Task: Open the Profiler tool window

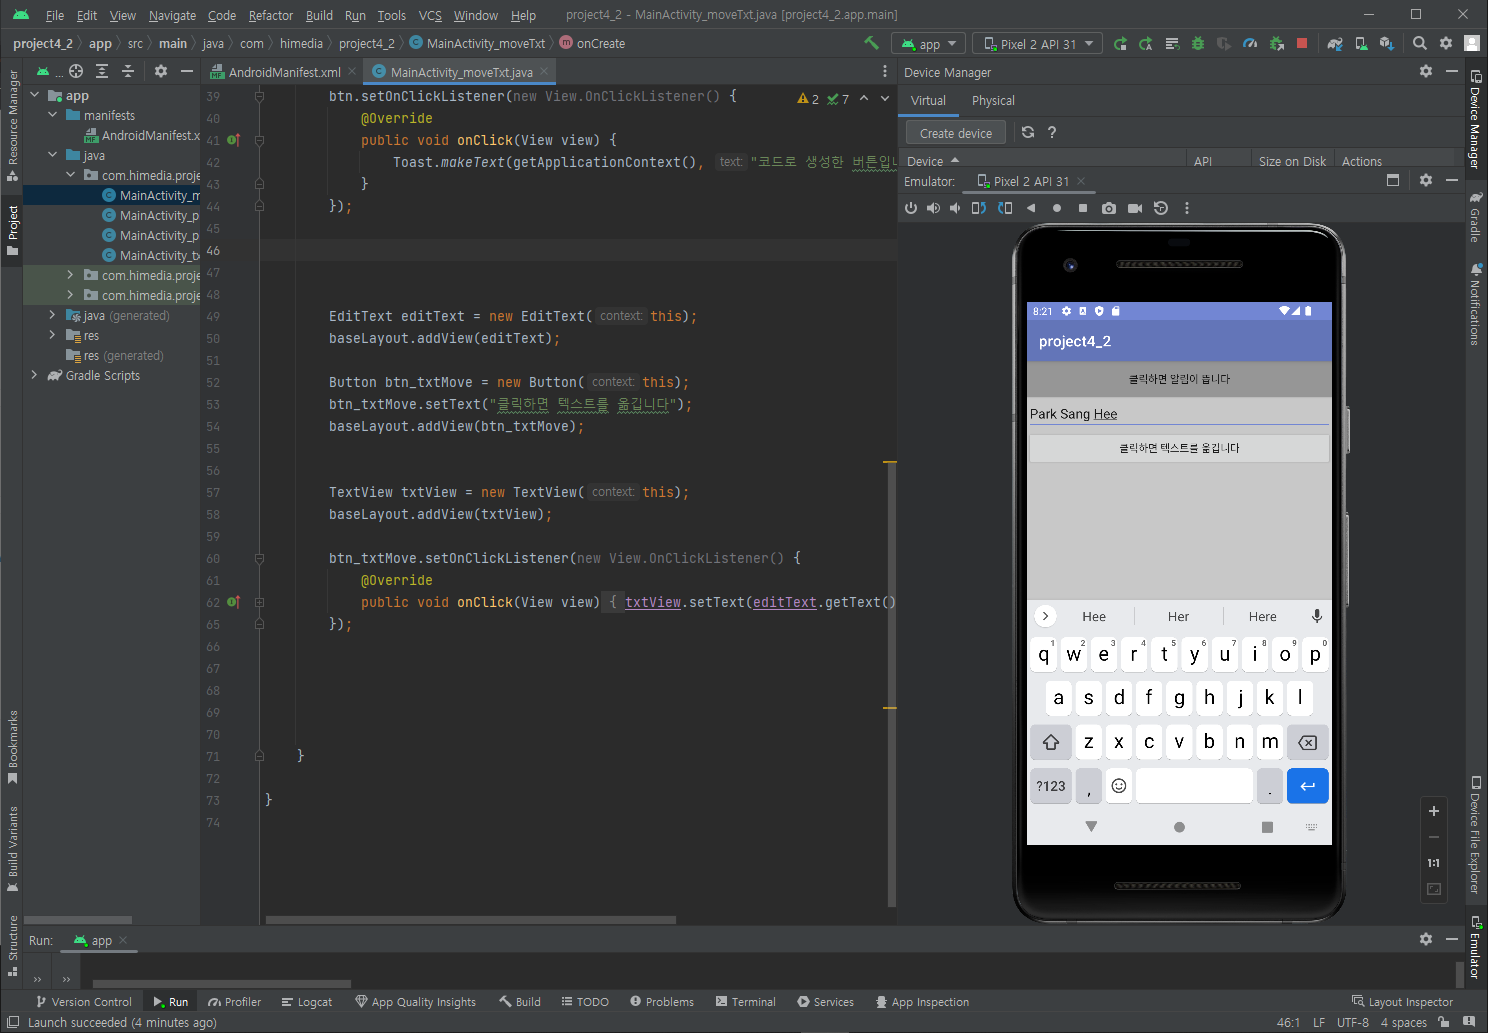Action: click(235, 1002)
